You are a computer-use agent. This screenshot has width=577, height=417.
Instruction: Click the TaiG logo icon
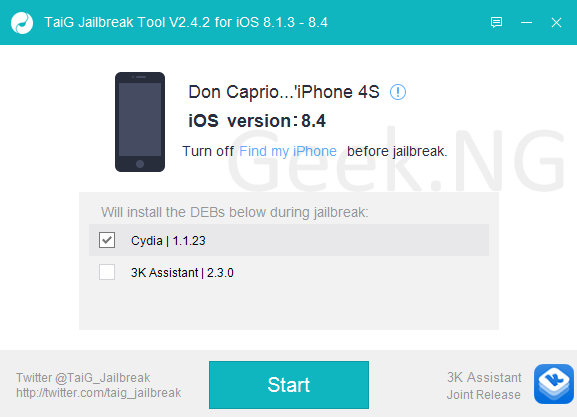[22, 23]
